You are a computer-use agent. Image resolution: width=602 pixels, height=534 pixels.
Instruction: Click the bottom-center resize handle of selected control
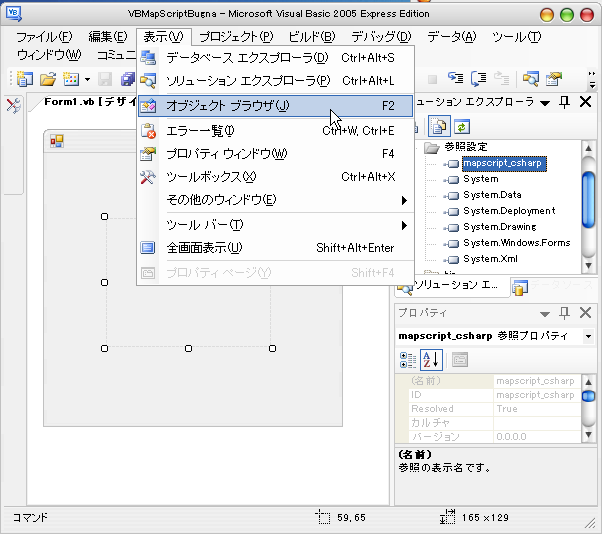[188, 349]
